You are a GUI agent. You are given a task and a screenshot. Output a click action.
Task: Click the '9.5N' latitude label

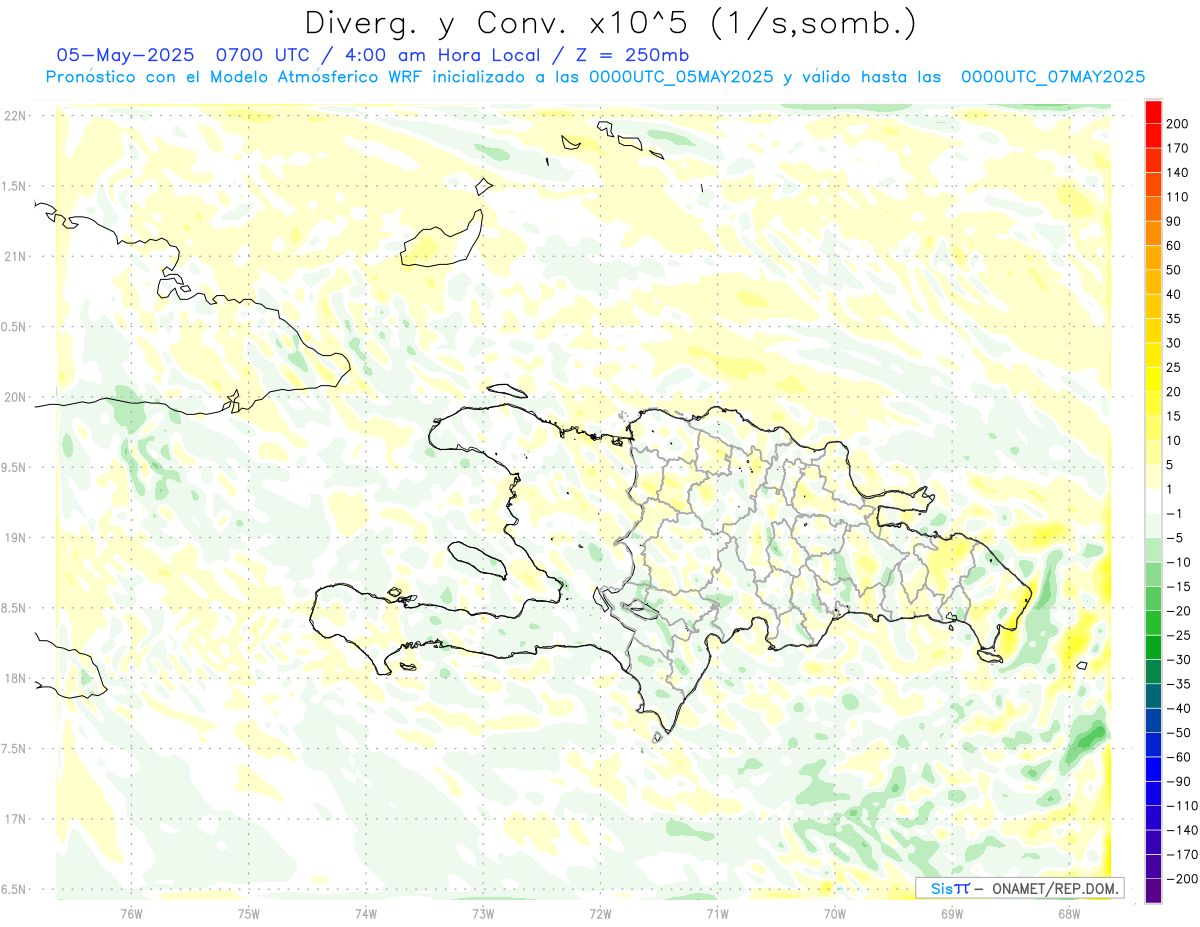click(15, 468)
